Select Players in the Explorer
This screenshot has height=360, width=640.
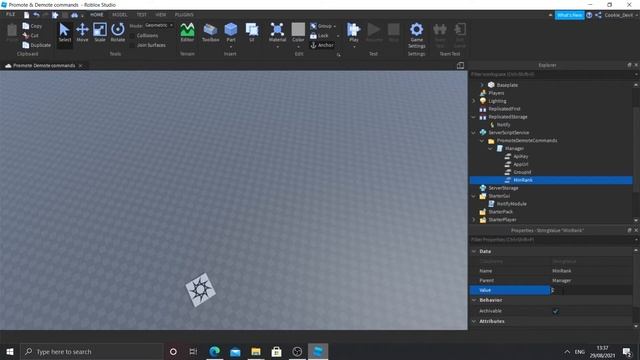(x=496, y=93)
